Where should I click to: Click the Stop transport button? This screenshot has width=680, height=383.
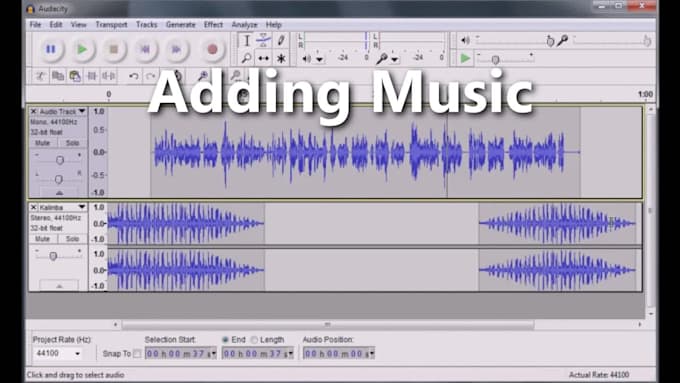pos(113,49)
